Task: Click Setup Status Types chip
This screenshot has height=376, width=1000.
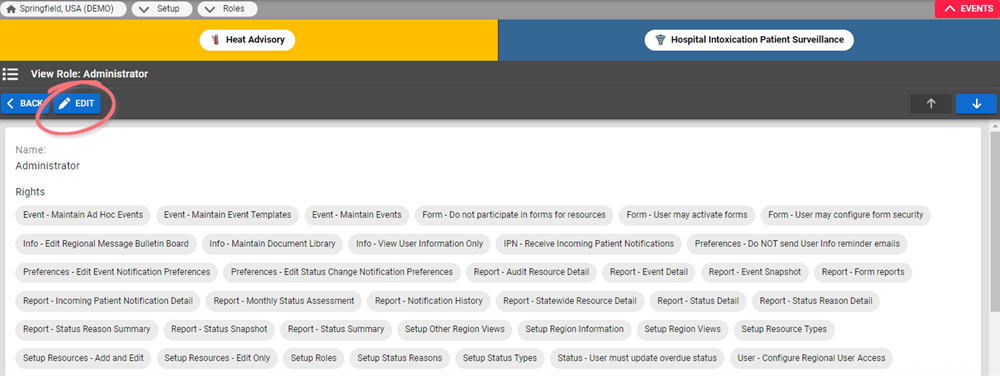Action: pos(500,358)
